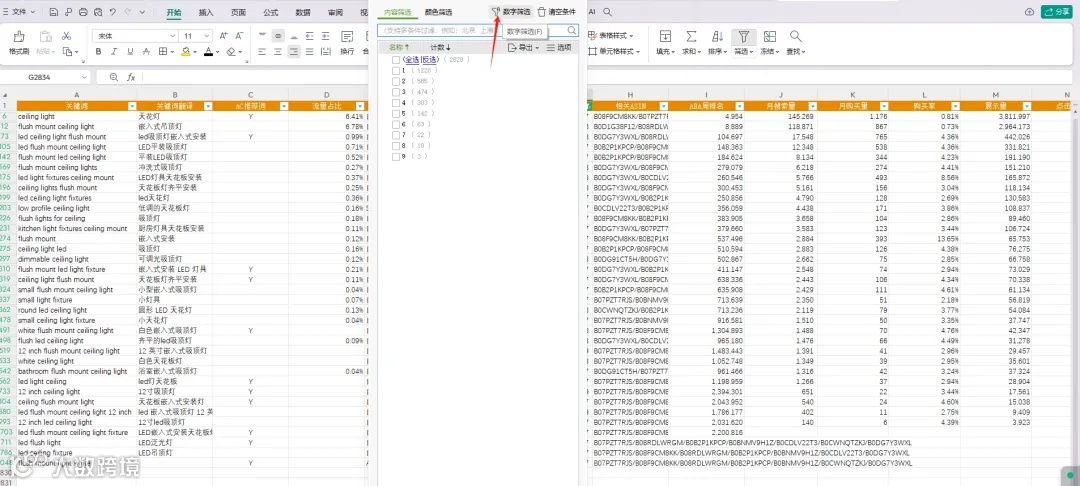Toggle Strikethrough formatting
This screenshot has width=1080, height=486.
click(x=146, y=52)
